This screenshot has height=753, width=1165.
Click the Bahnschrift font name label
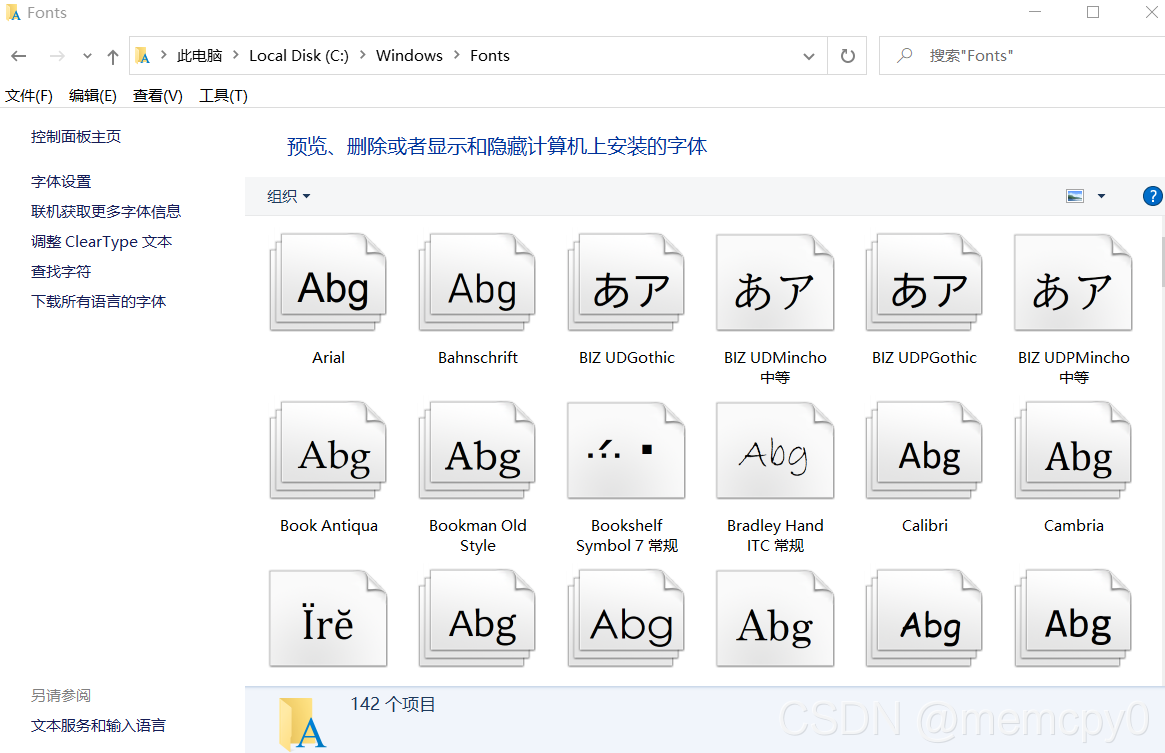pos(478,358)
